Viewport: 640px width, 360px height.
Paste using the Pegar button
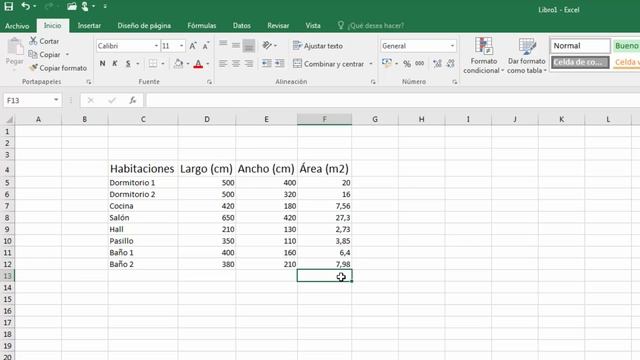15,51
